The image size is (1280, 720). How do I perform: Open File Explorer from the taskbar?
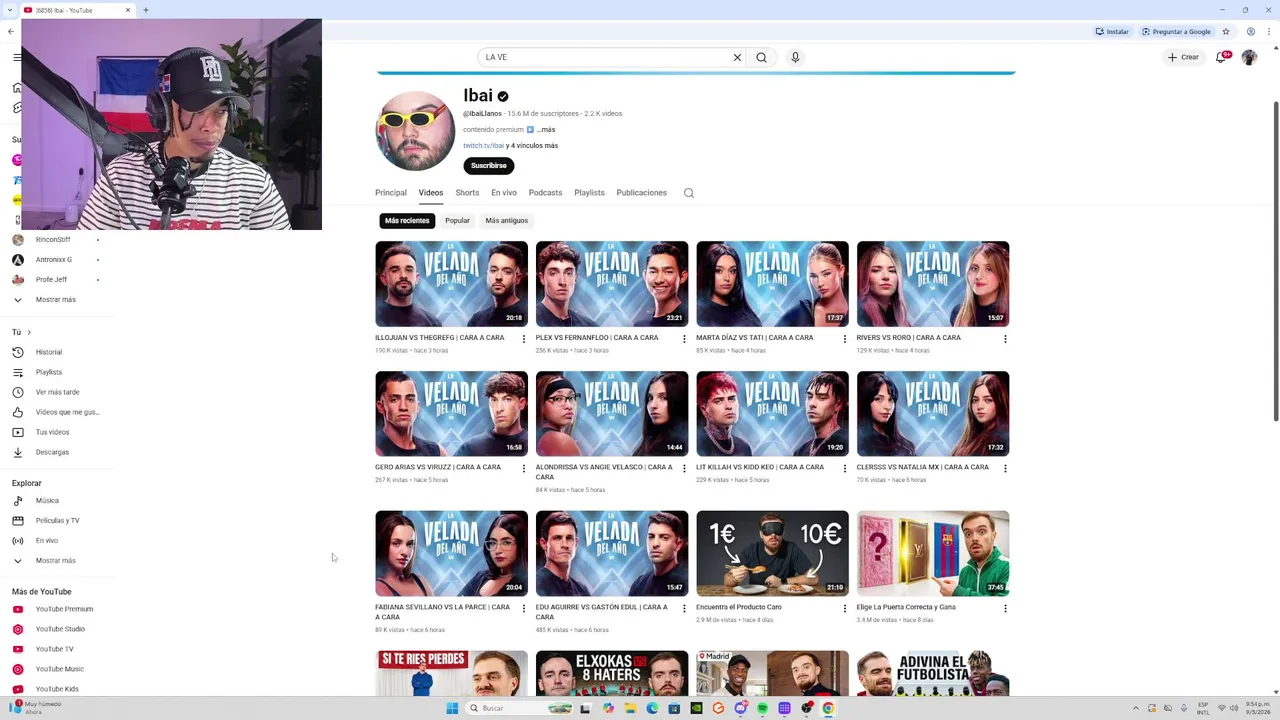click(x=630, y=708)
